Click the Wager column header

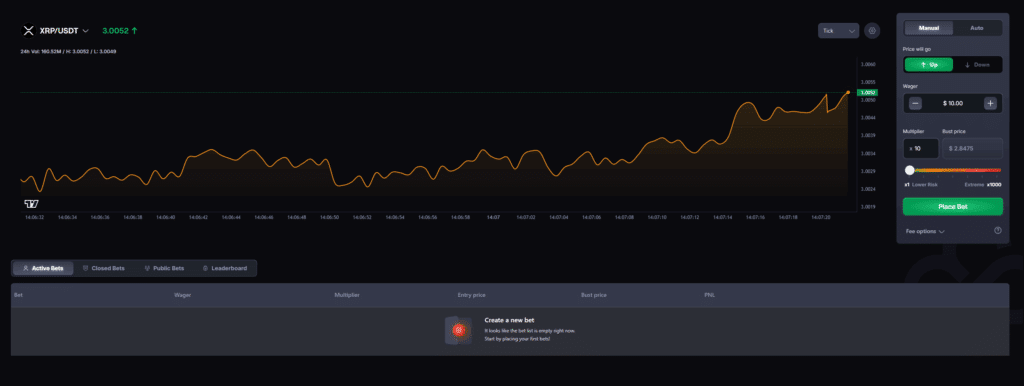(x=182, y=295)
